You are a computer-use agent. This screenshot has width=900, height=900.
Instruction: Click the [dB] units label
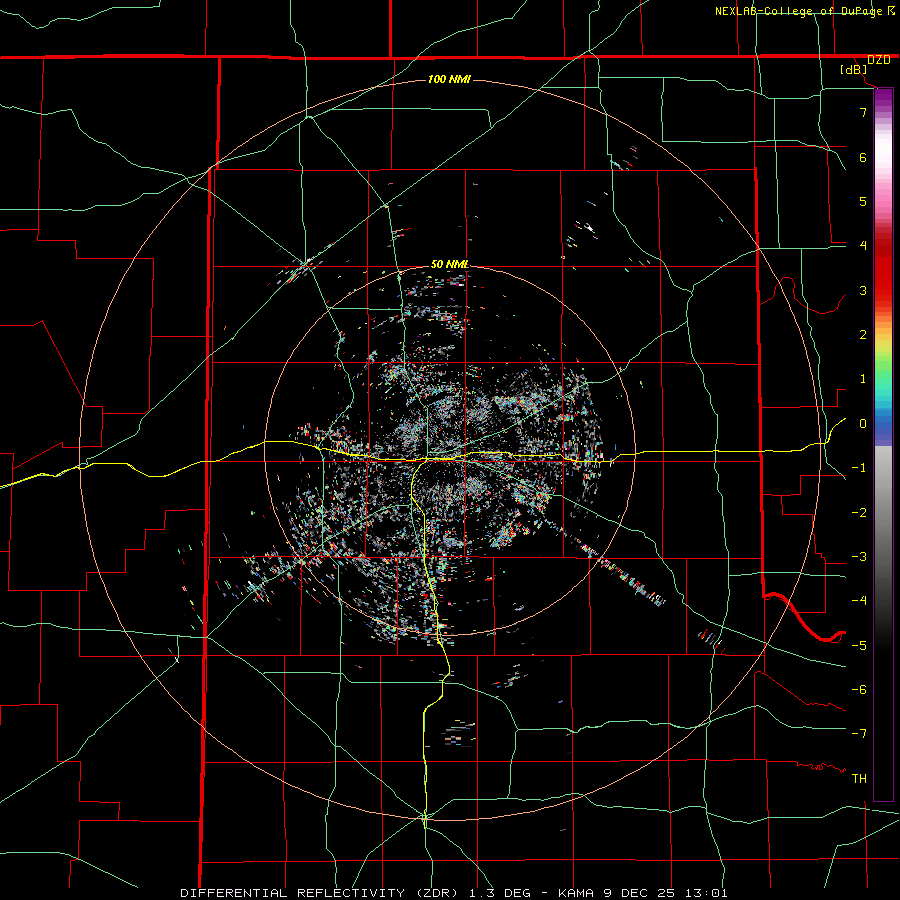854,69
